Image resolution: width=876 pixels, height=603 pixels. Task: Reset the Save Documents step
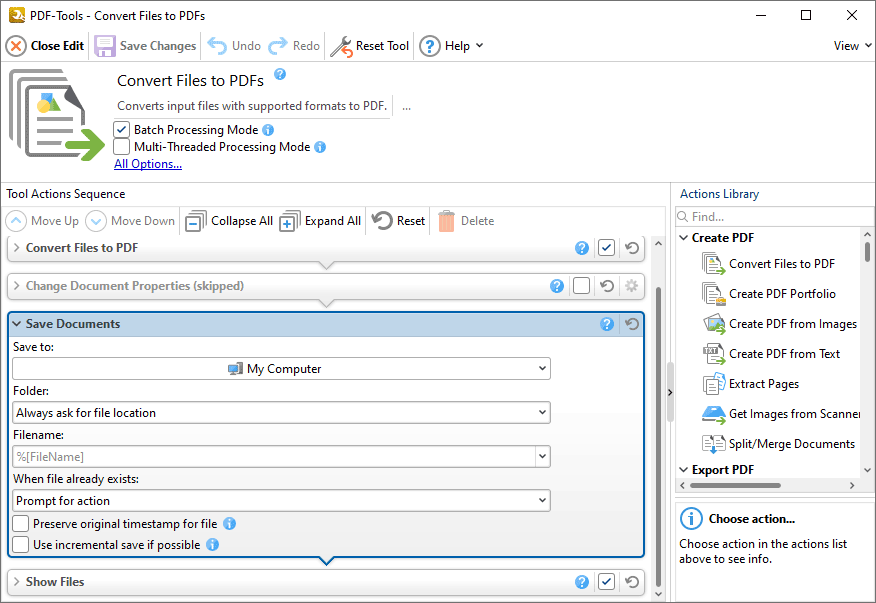(x=632, y=324)
